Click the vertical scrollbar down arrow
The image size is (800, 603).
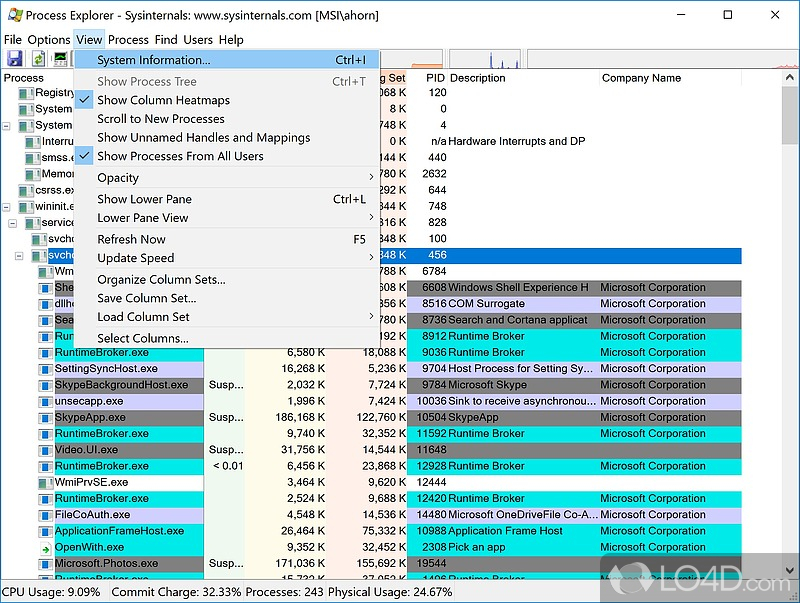(x=789, y=570)
